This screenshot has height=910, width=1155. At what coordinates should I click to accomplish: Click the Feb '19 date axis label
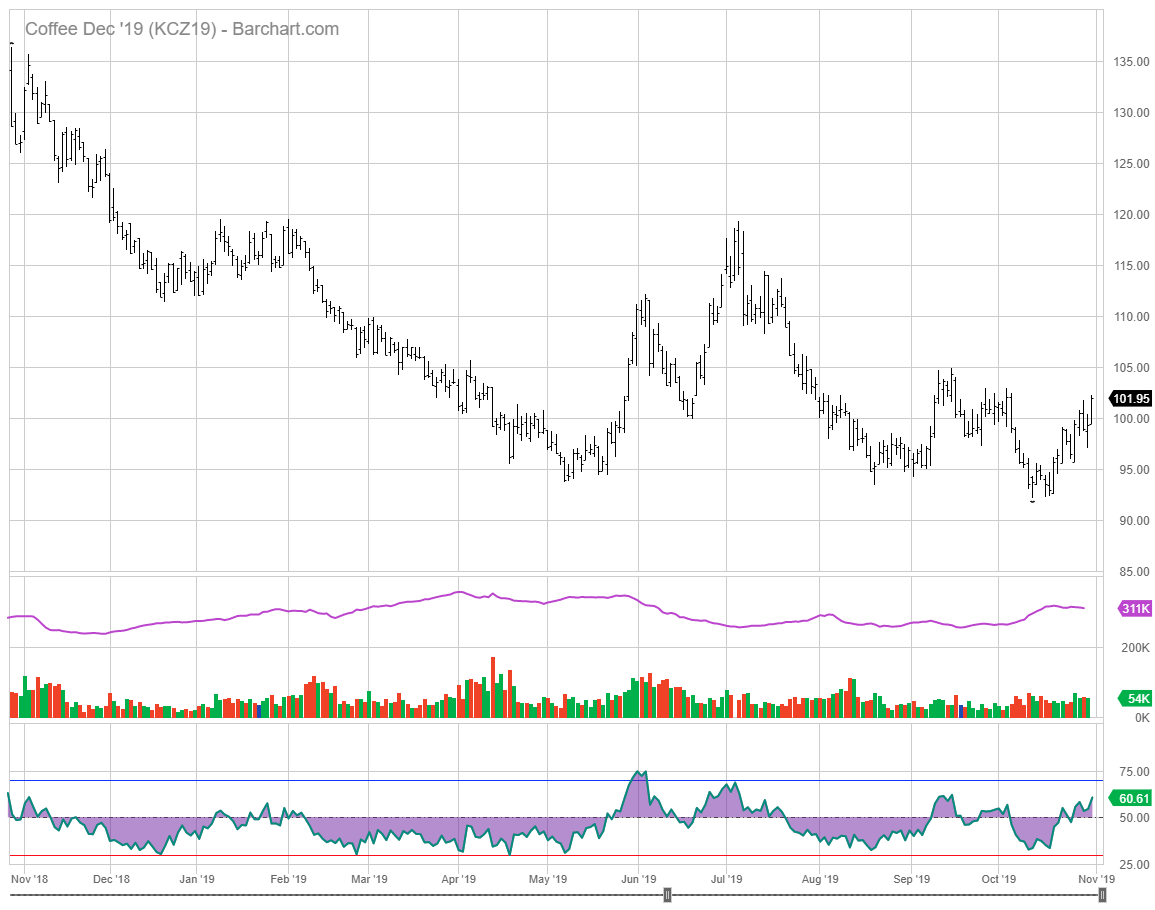point(288,879)
